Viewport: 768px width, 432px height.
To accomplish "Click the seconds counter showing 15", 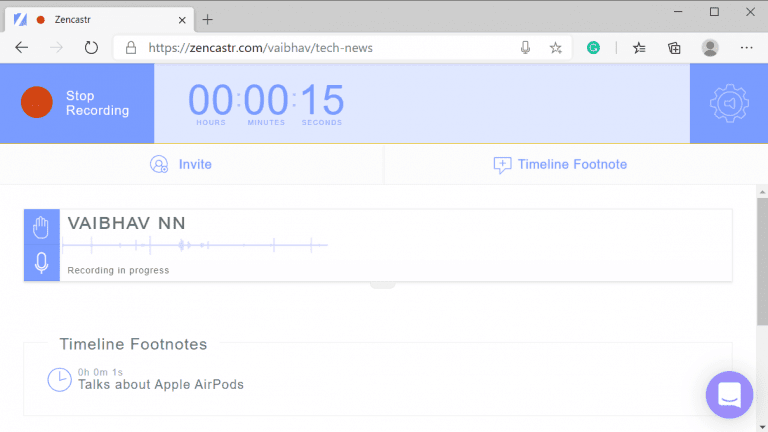I will (x=322, y=100).
